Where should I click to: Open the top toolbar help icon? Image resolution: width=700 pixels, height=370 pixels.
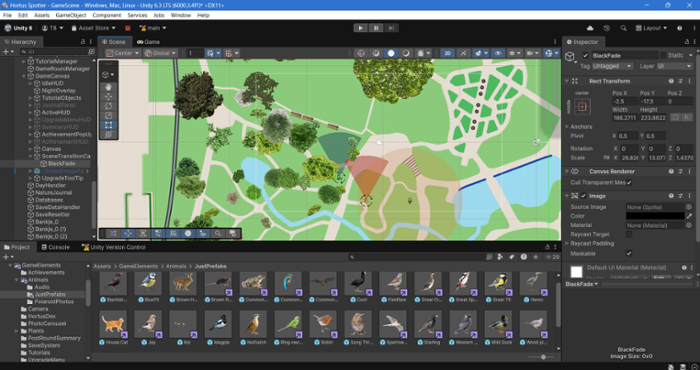pos(679,28)
